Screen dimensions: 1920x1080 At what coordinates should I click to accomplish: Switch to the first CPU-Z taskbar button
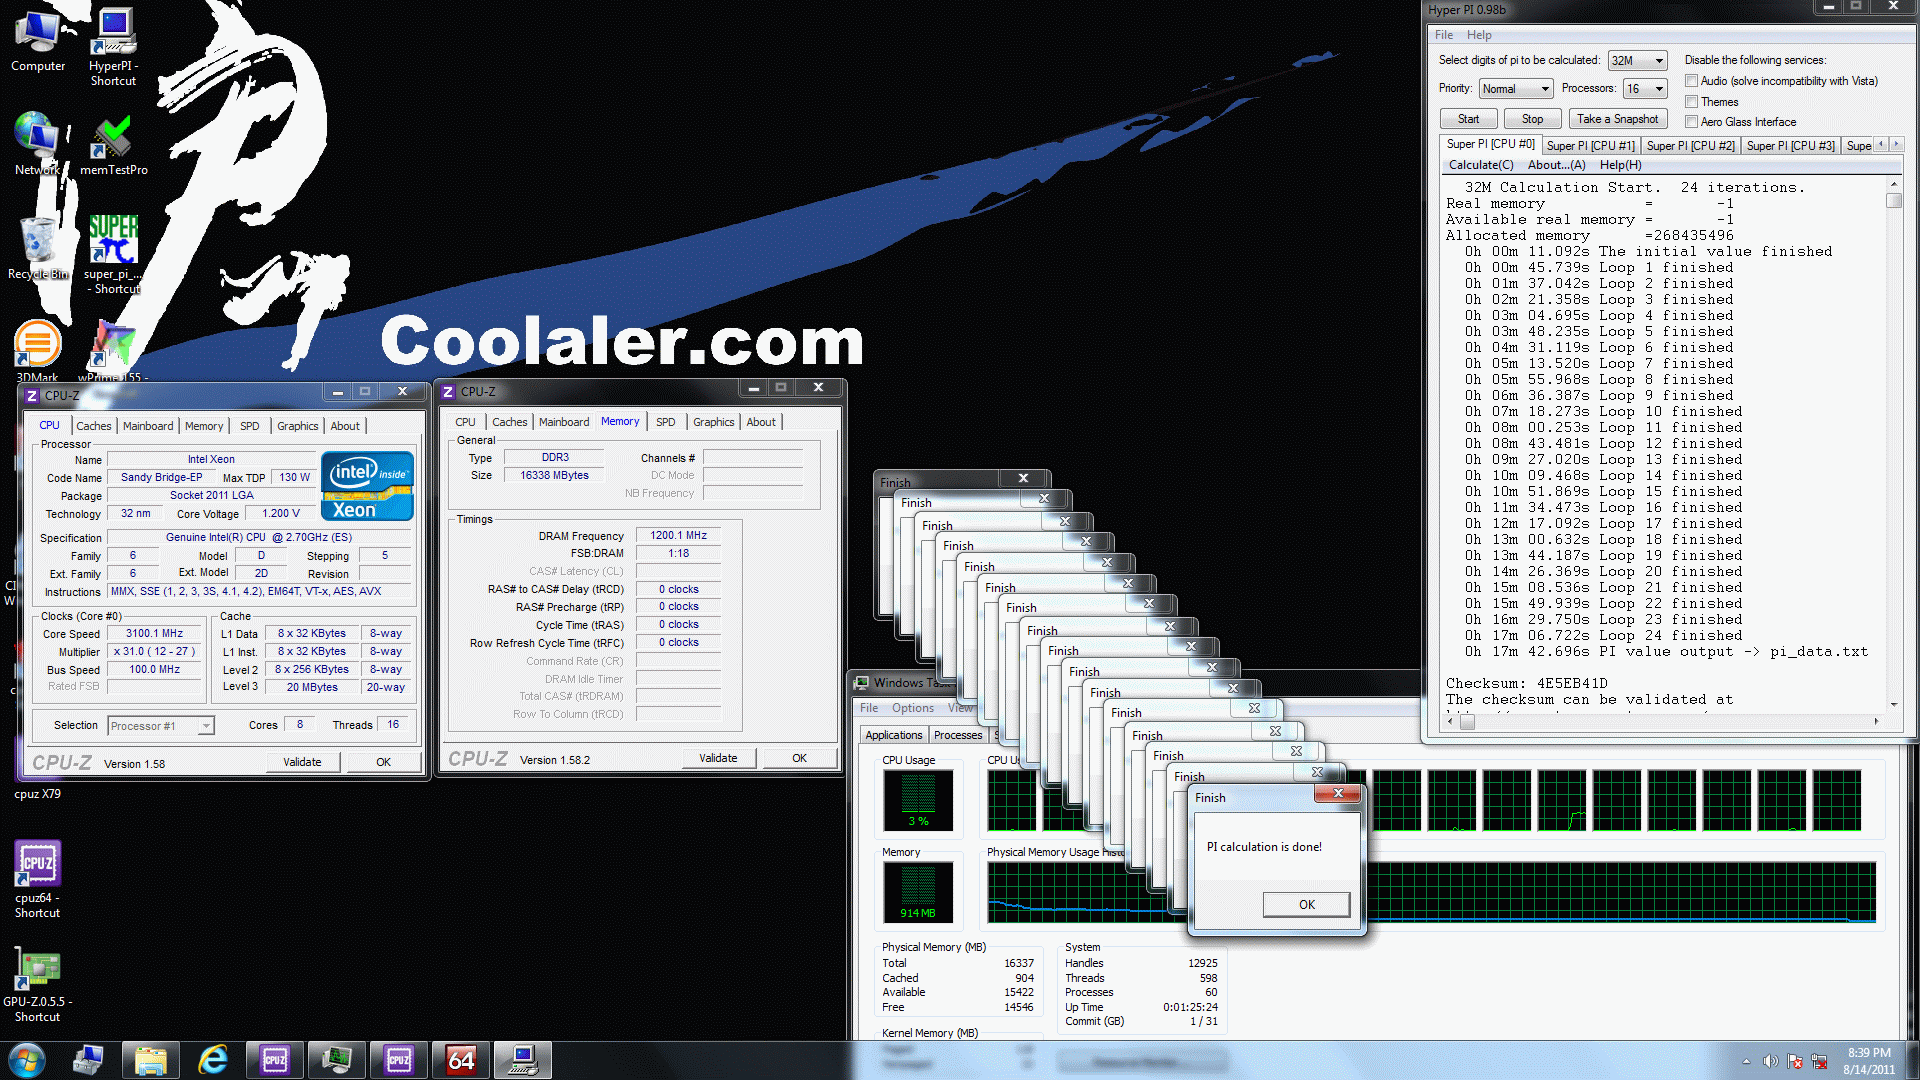pos(274,1060)
